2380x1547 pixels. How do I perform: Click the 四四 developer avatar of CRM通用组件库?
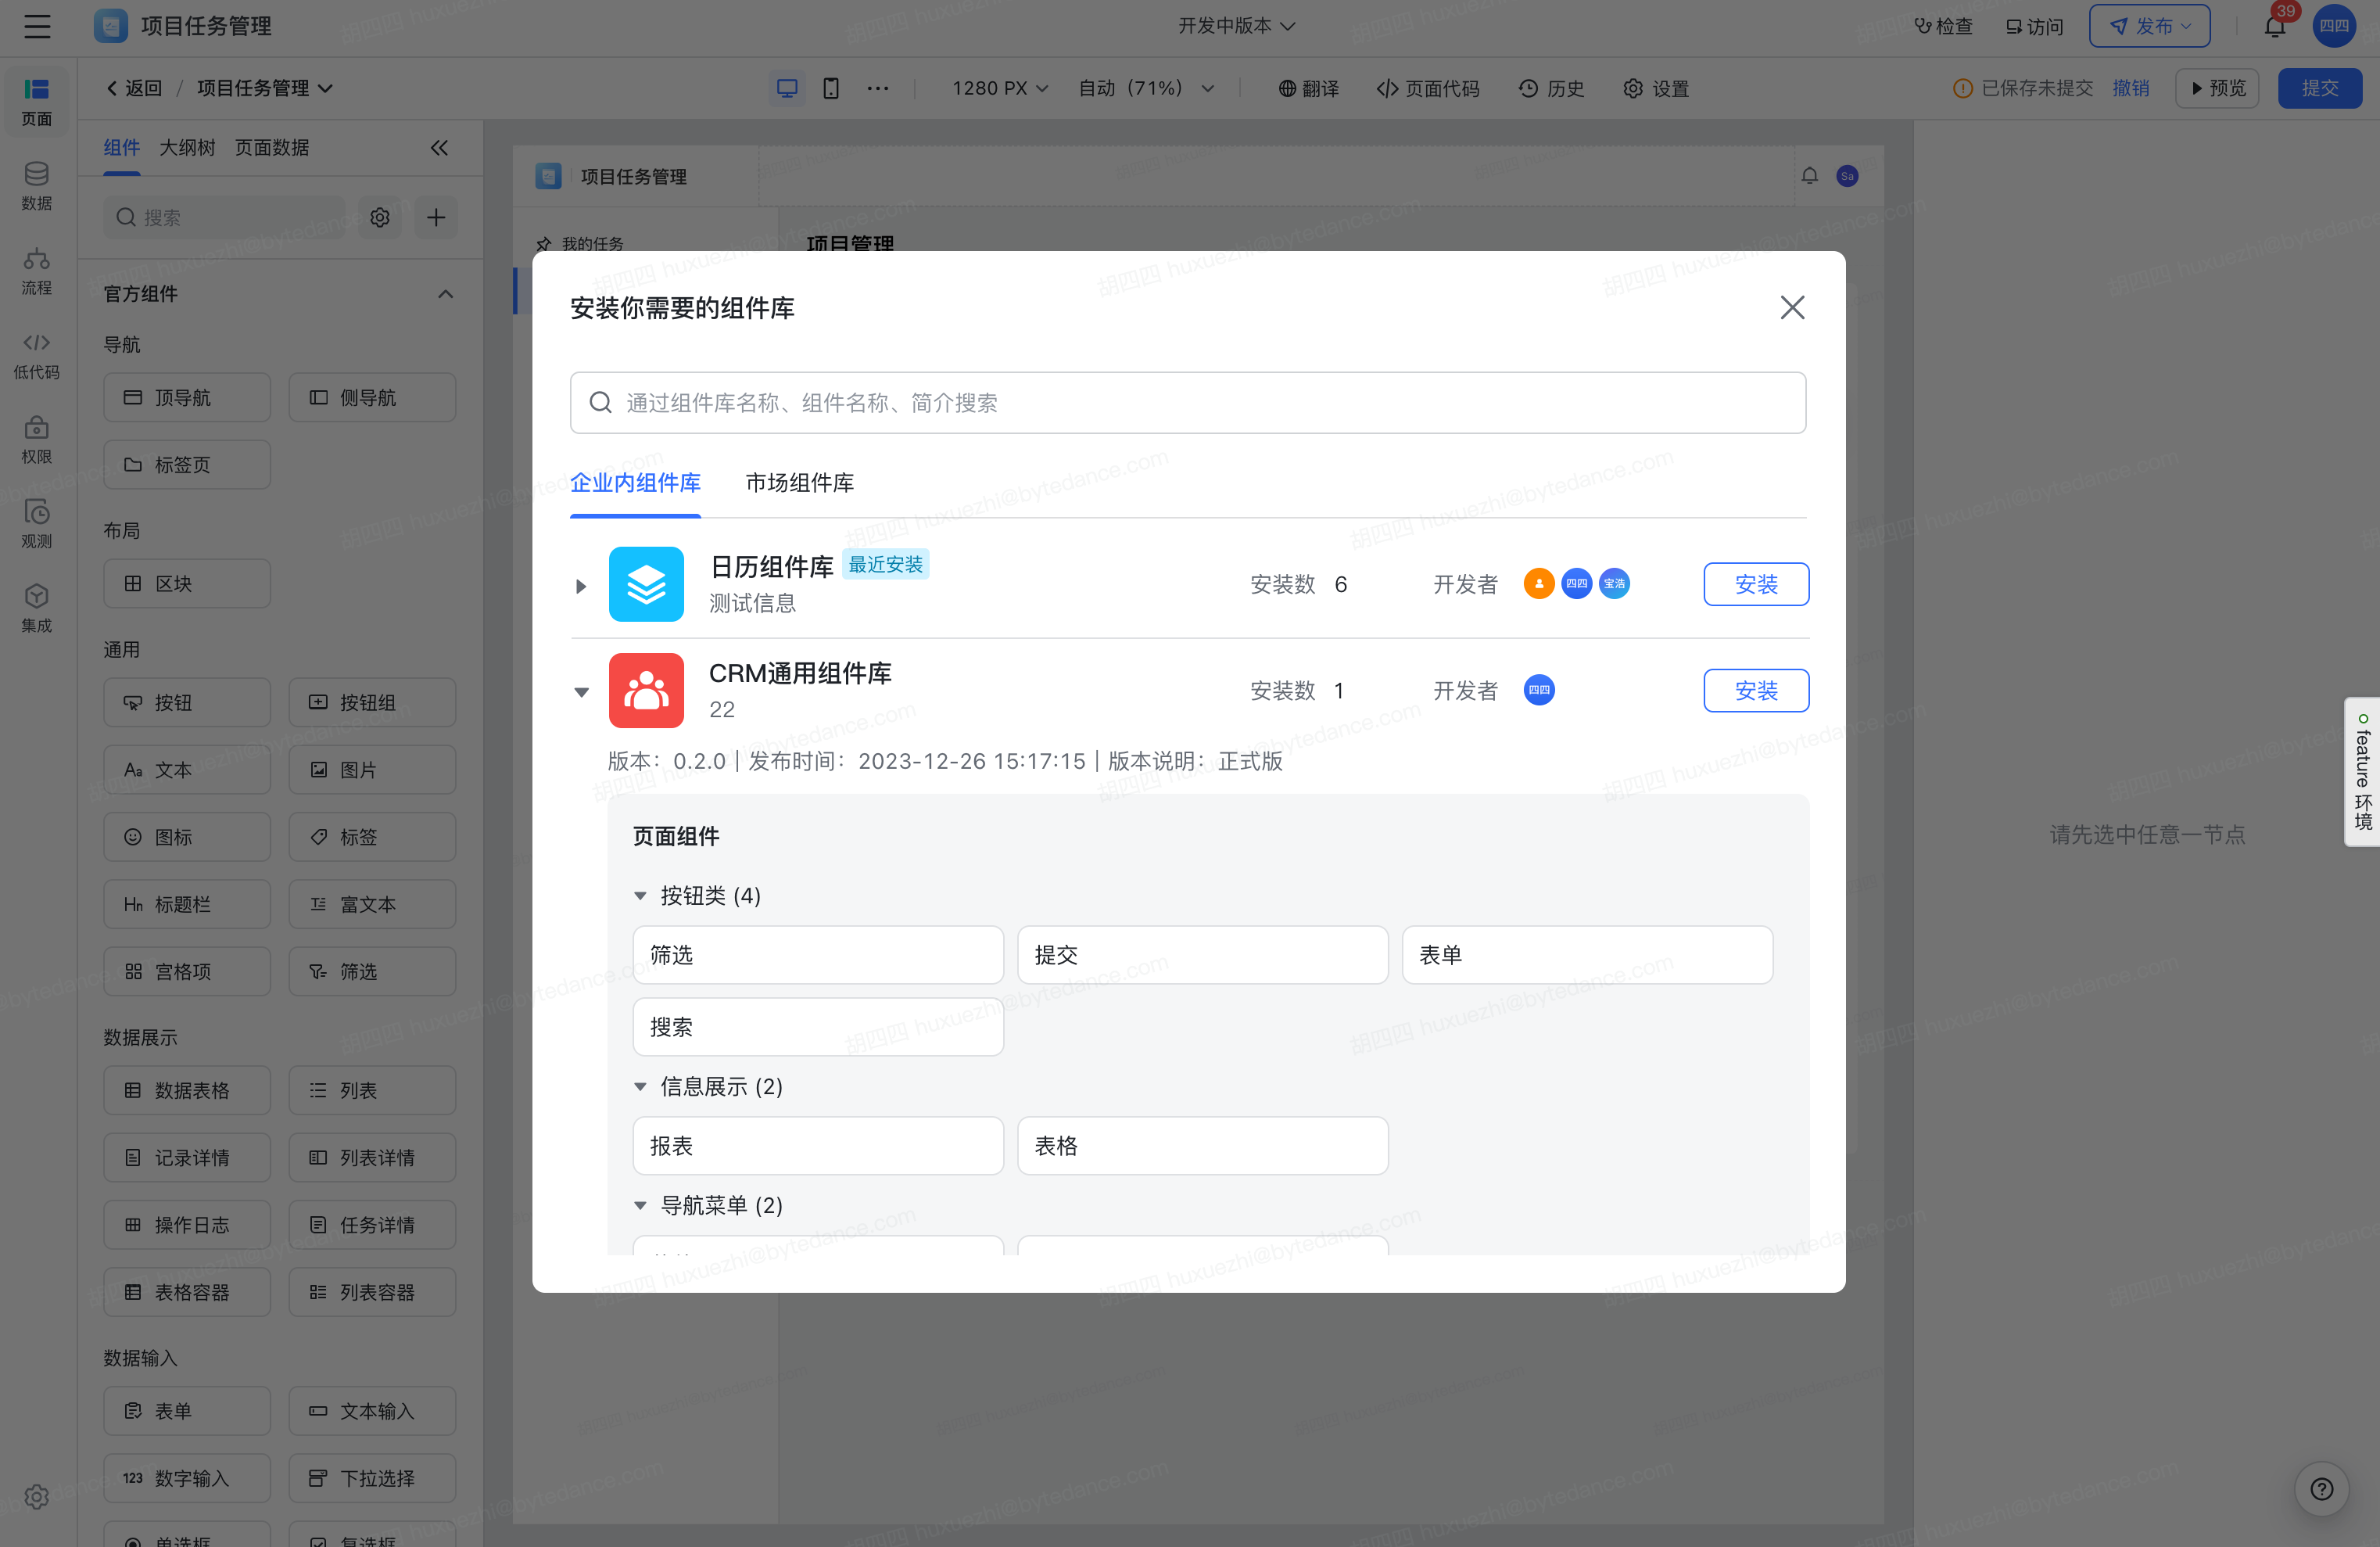1539,690
